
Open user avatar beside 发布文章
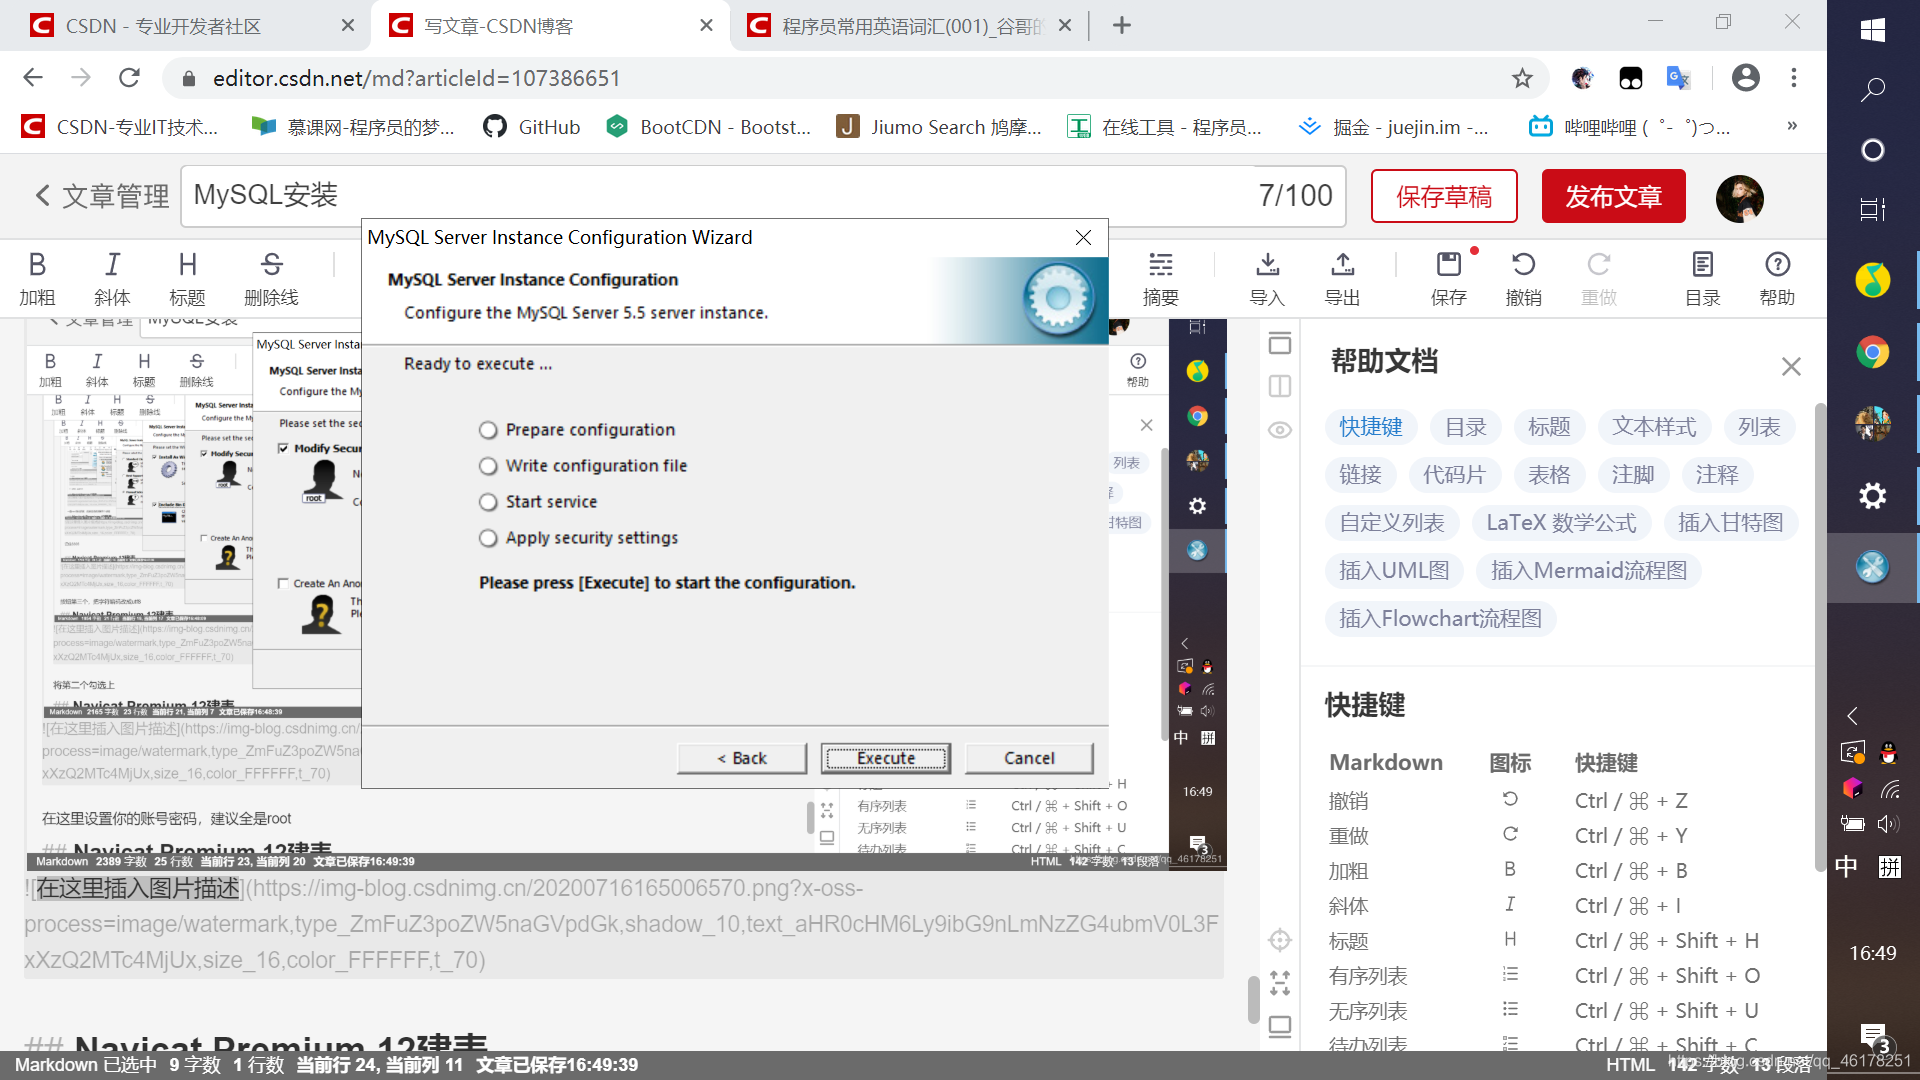pyautogui.click(x=1739, y=198)
